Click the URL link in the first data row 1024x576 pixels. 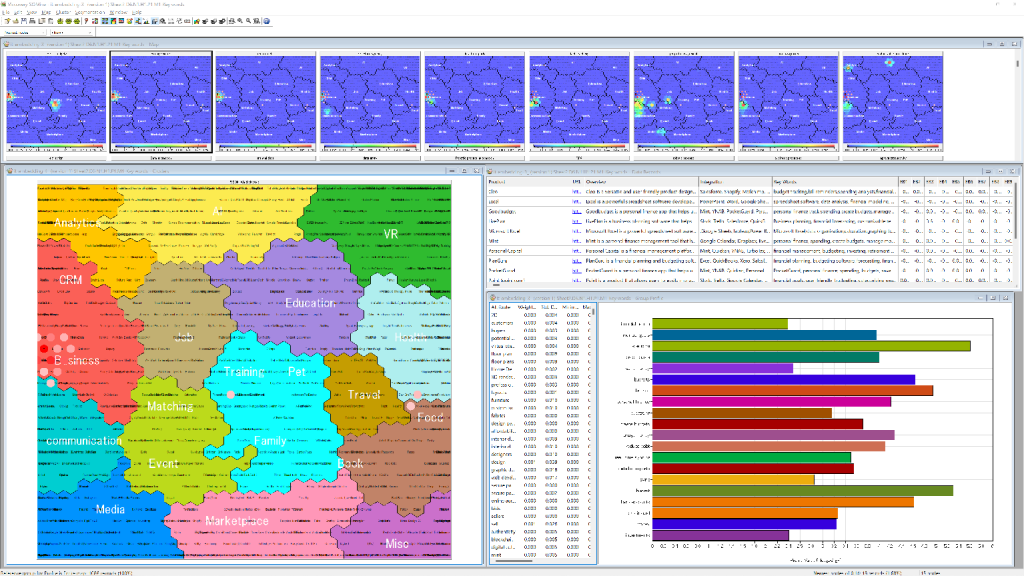tap(576, 190)
